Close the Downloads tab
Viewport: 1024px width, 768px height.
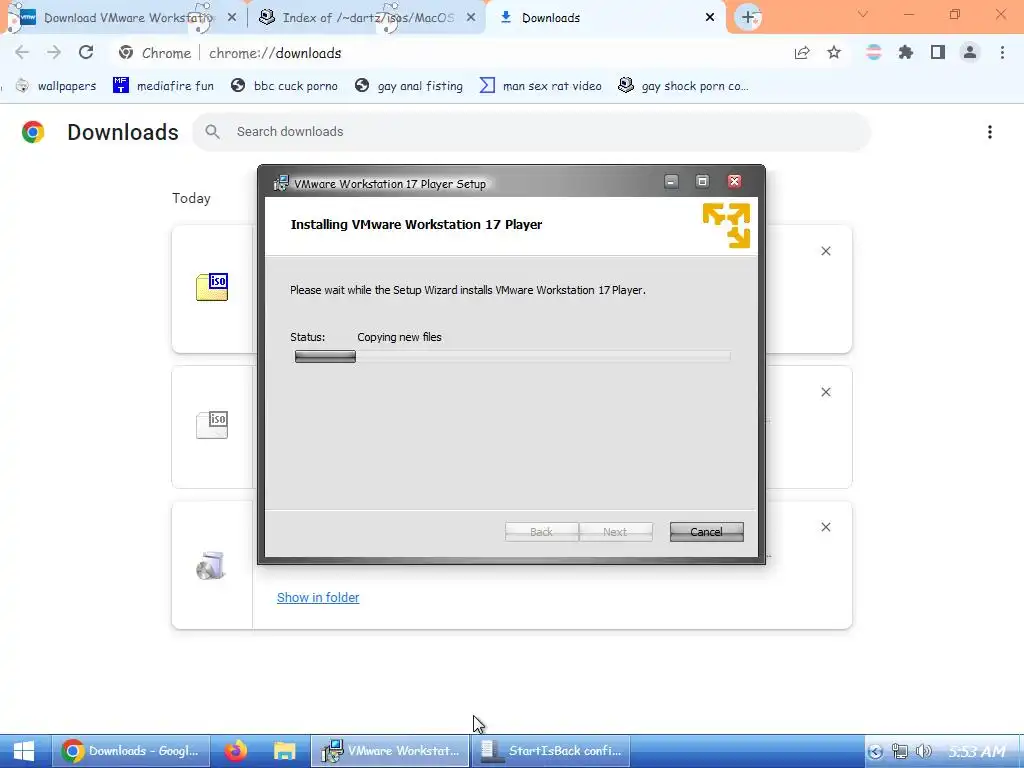(x=710, y=18)
